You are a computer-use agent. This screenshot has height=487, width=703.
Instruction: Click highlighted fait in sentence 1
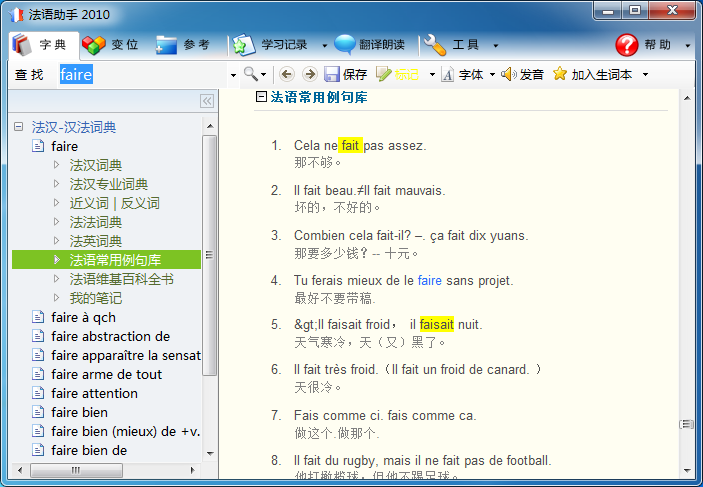click(x=350, y=145)
